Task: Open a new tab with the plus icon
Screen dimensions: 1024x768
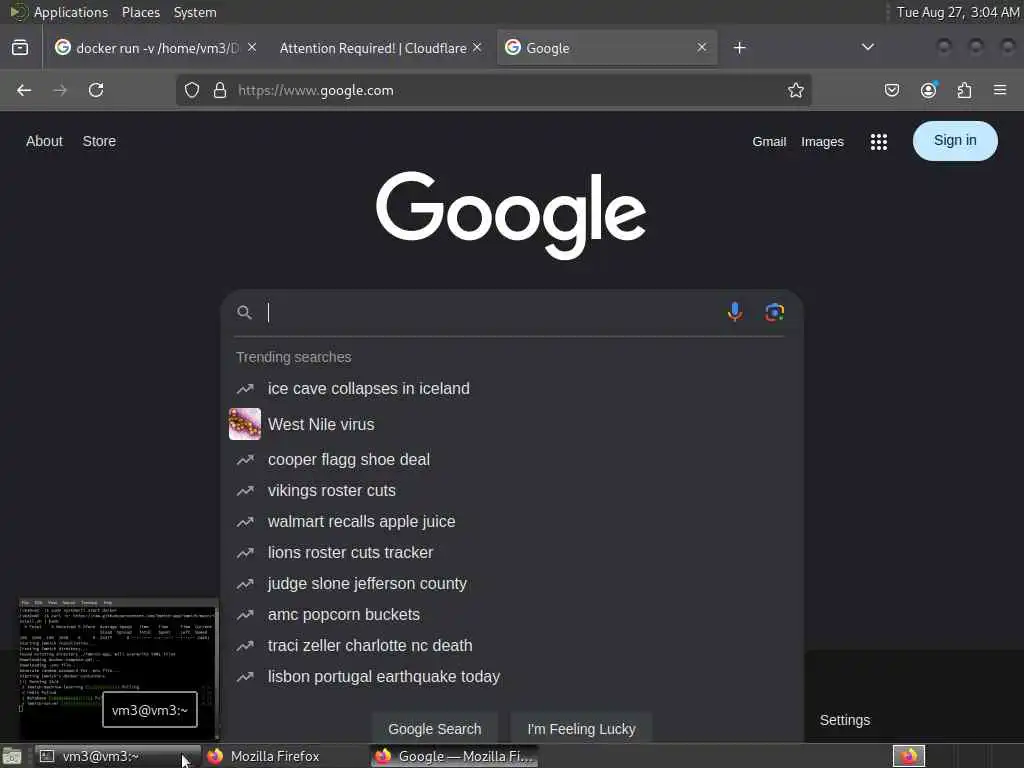Action: (x=739, y=48)
